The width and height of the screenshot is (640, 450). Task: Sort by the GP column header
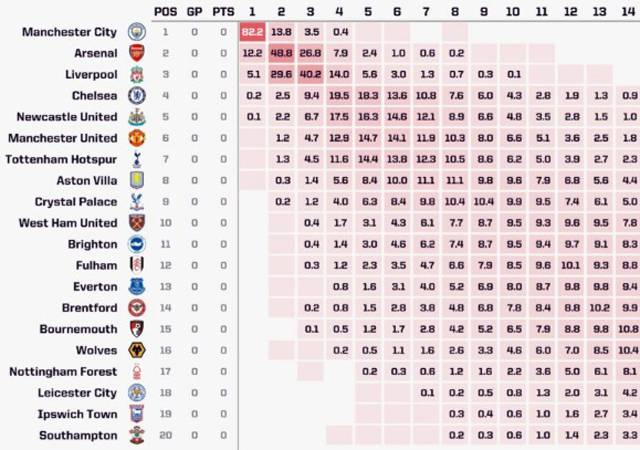[x=193, y=11]
